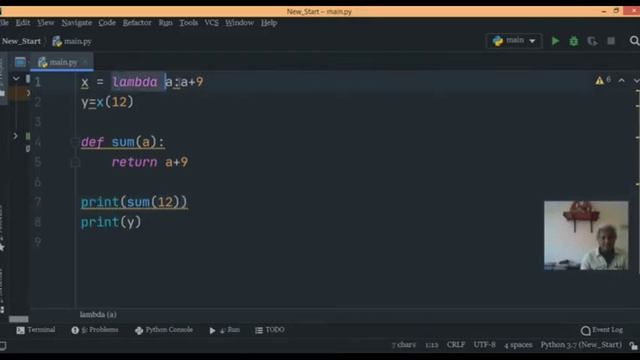Click the print(sum(12)) statement on line 7
The width and height of the screenshot is (640, 360).
point(134,202)
